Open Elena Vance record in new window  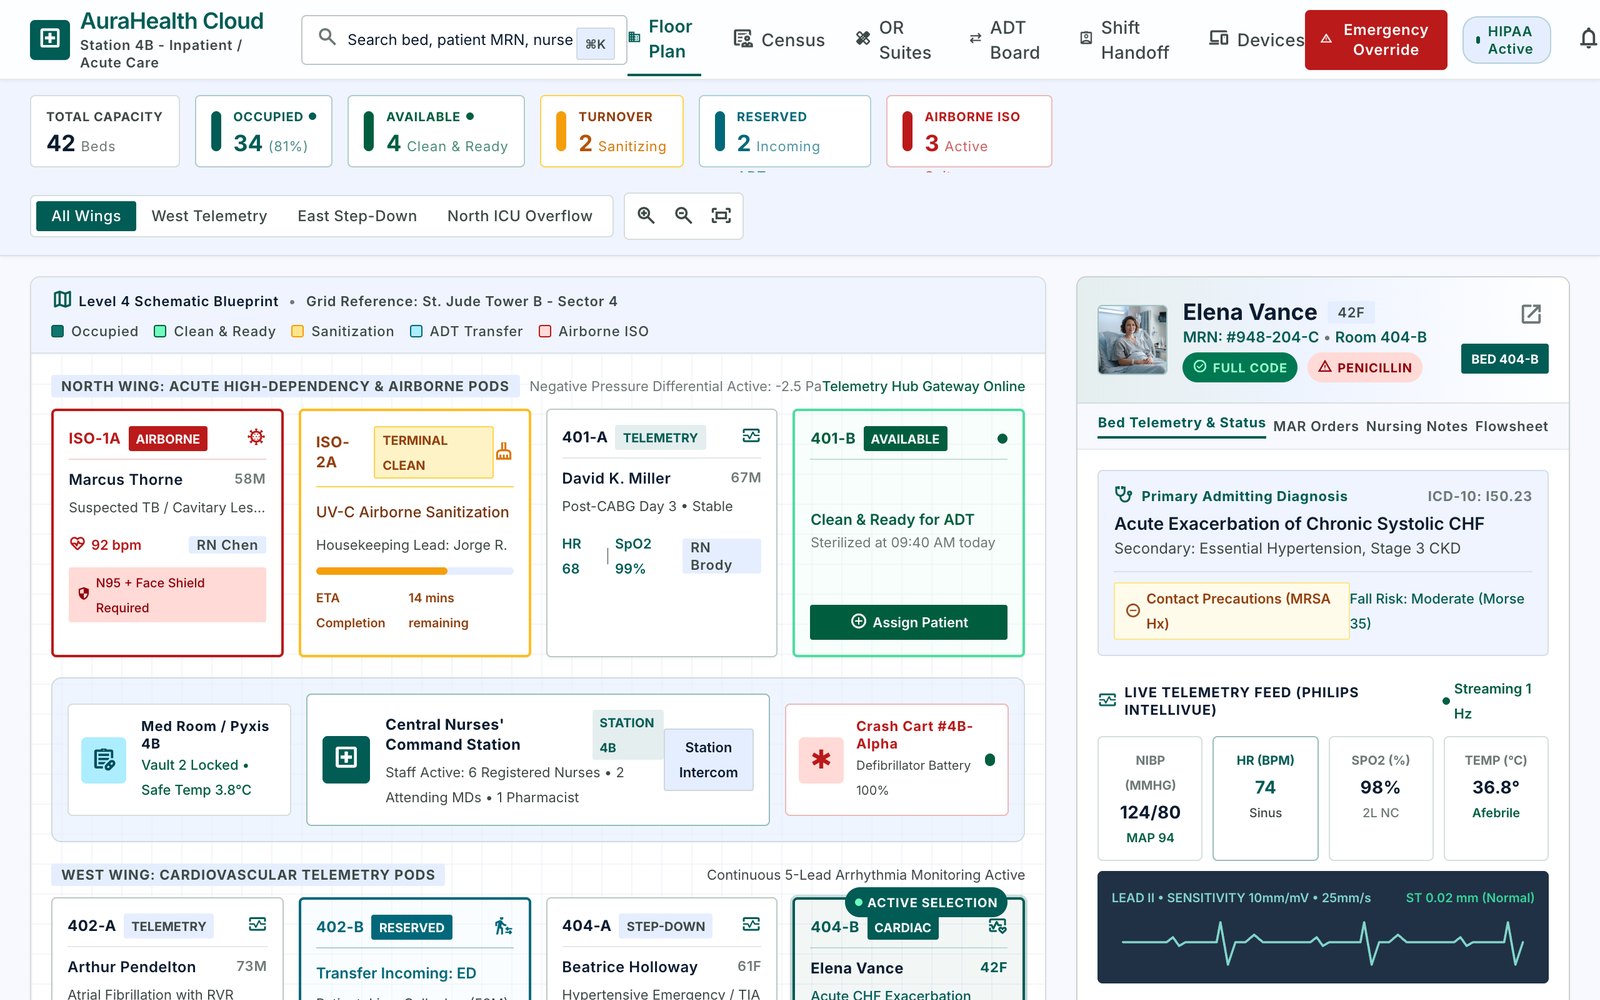[x=1531, y=314]
